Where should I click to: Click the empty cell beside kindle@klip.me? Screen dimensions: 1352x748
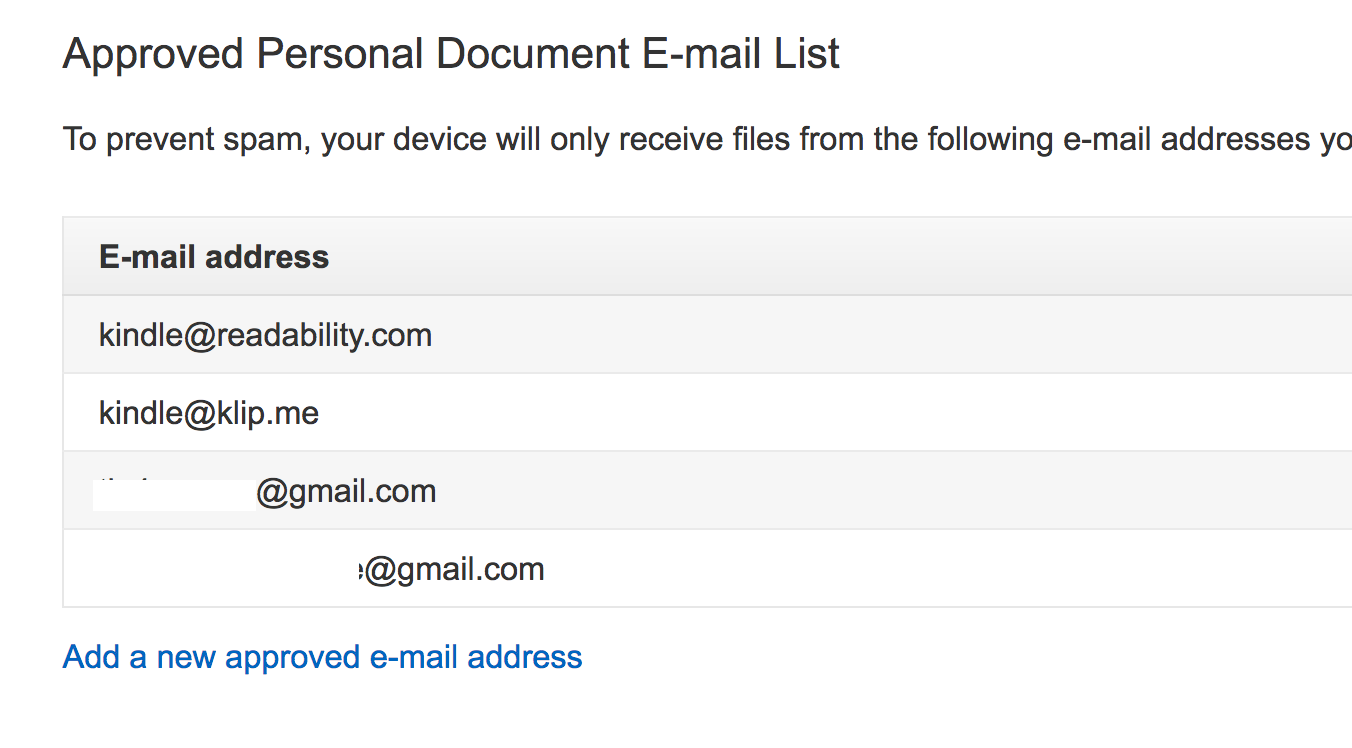pos(835,412)
